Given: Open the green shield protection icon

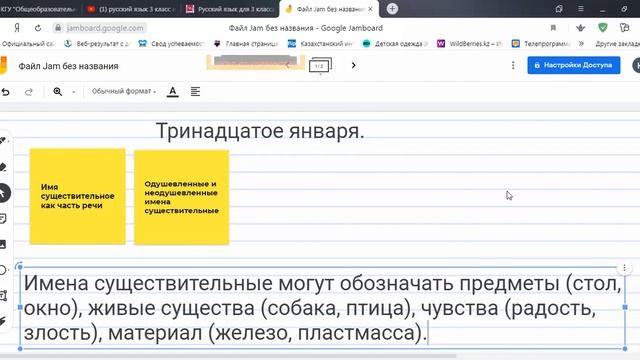Looking at the screenshot, I should tap(602, 27).
